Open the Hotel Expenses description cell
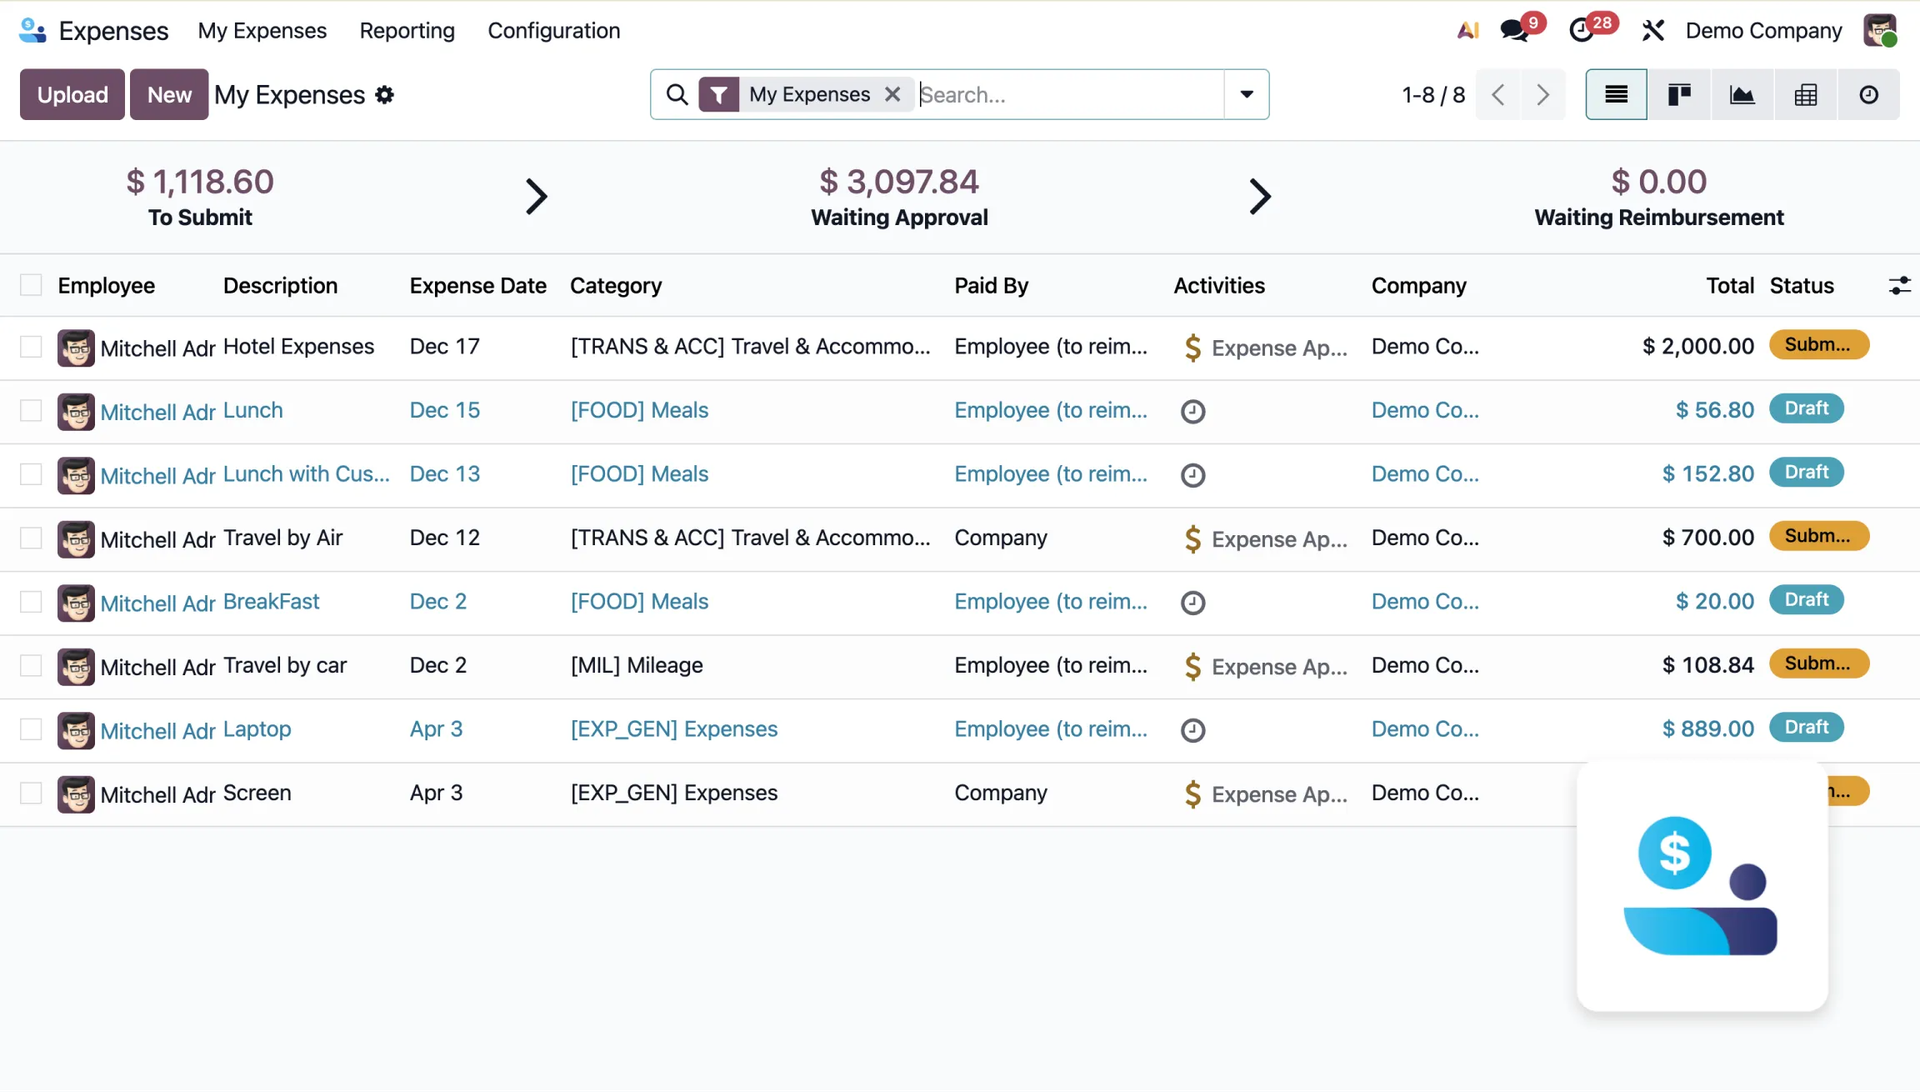The image size is (1920, 1092). (298, 347)
